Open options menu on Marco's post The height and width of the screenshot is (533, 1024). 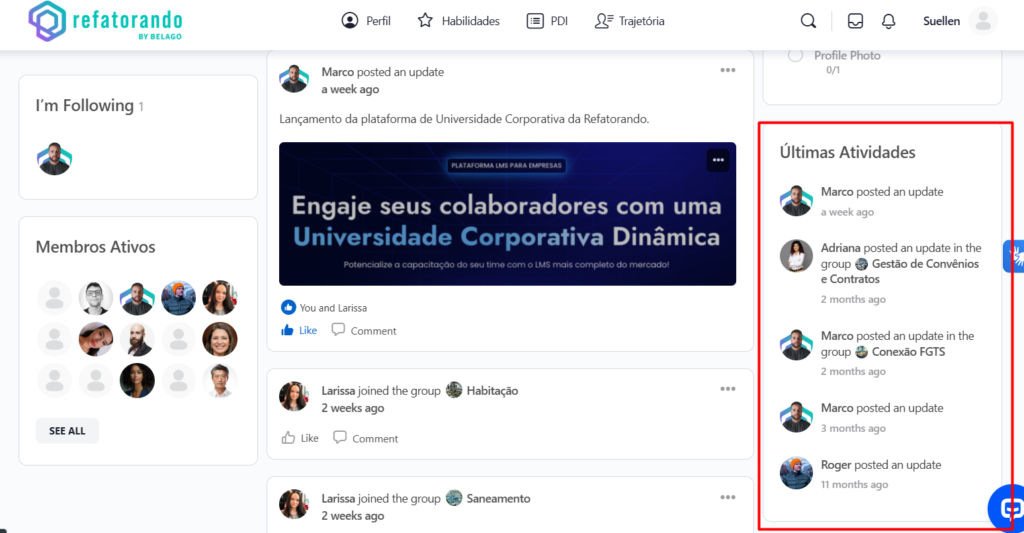pos(728,70)
